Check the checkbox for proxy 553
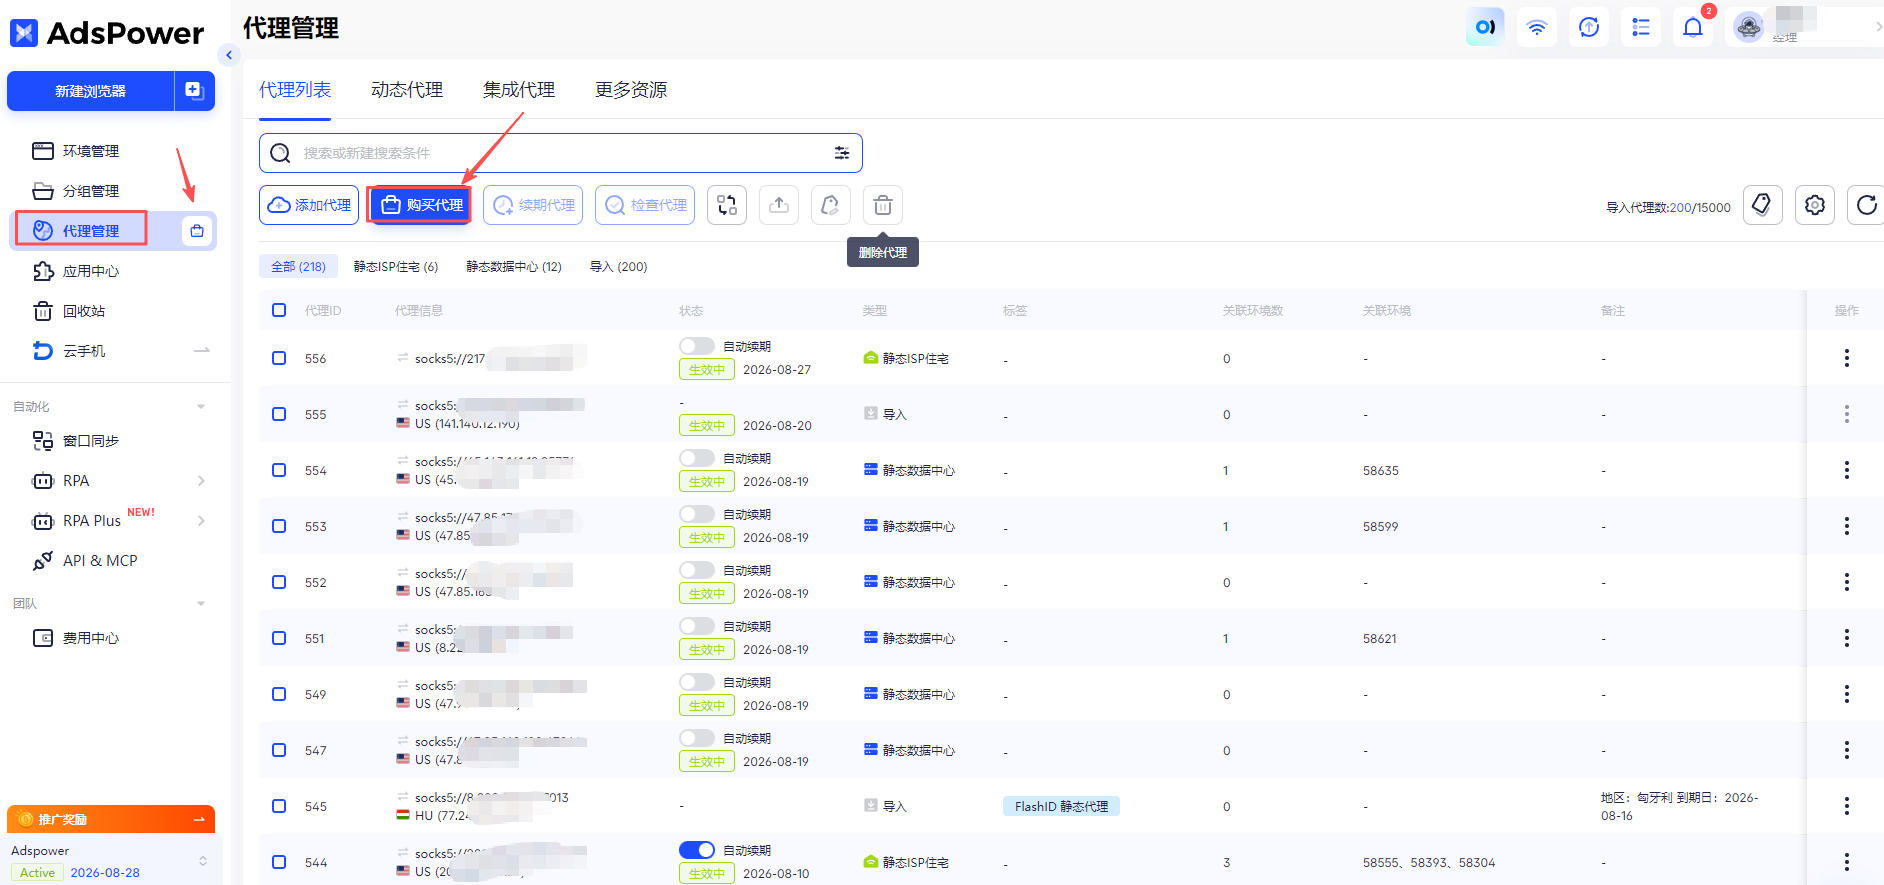The height and width of the screenshot is (885, 1884). (279, 526)
